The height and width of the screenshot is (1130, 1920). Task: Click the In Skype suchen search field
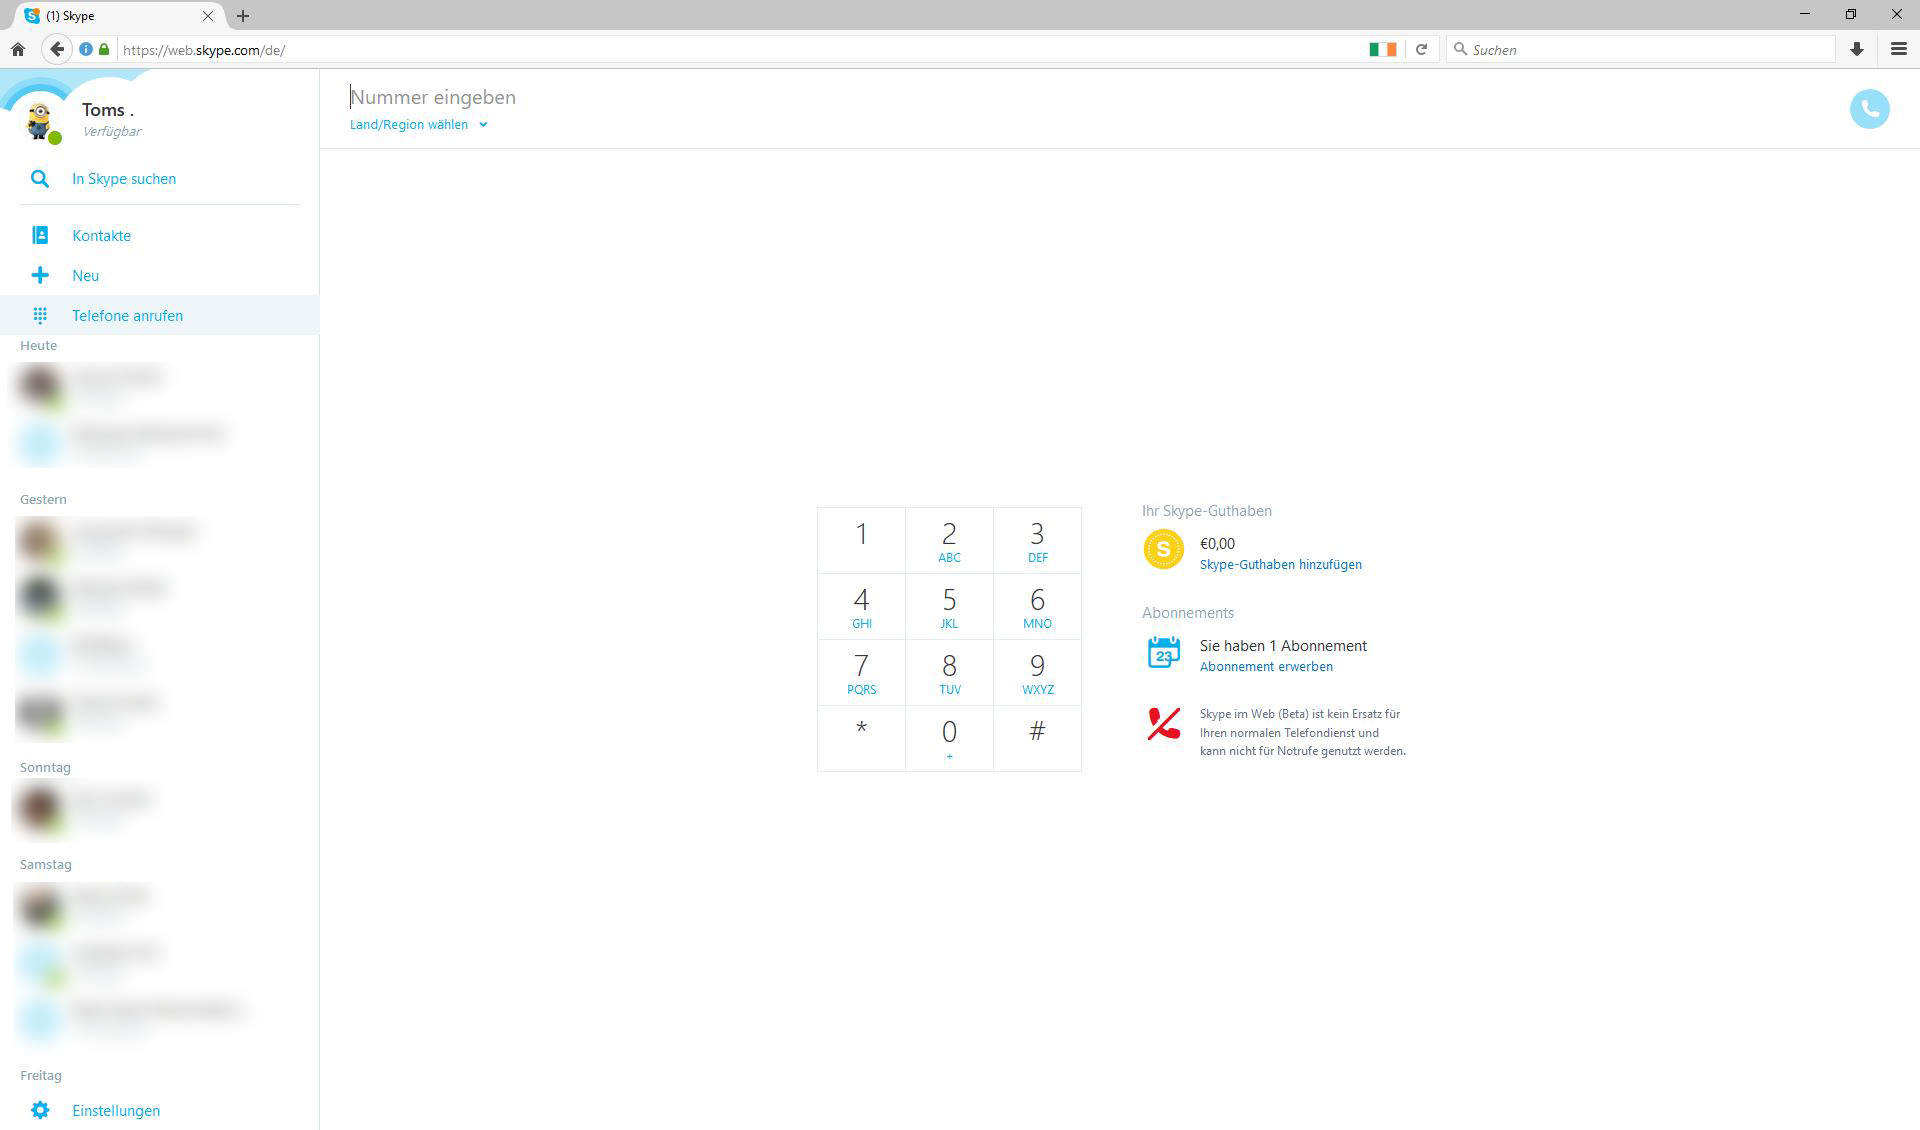(160, 179)
